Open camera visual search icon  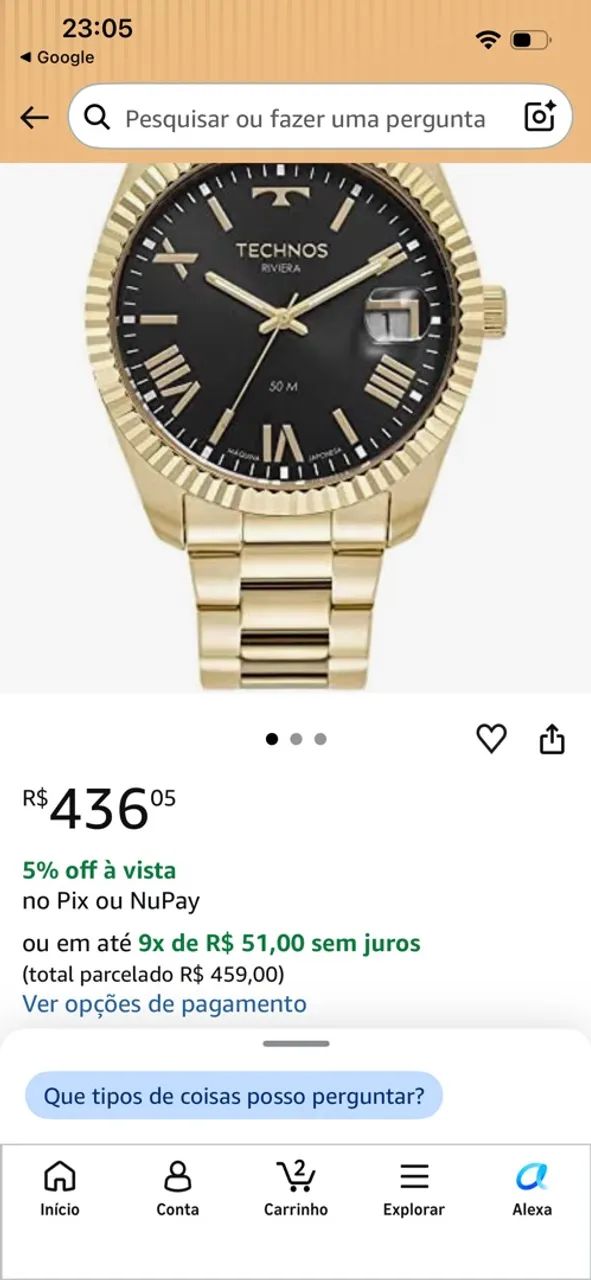540,117
